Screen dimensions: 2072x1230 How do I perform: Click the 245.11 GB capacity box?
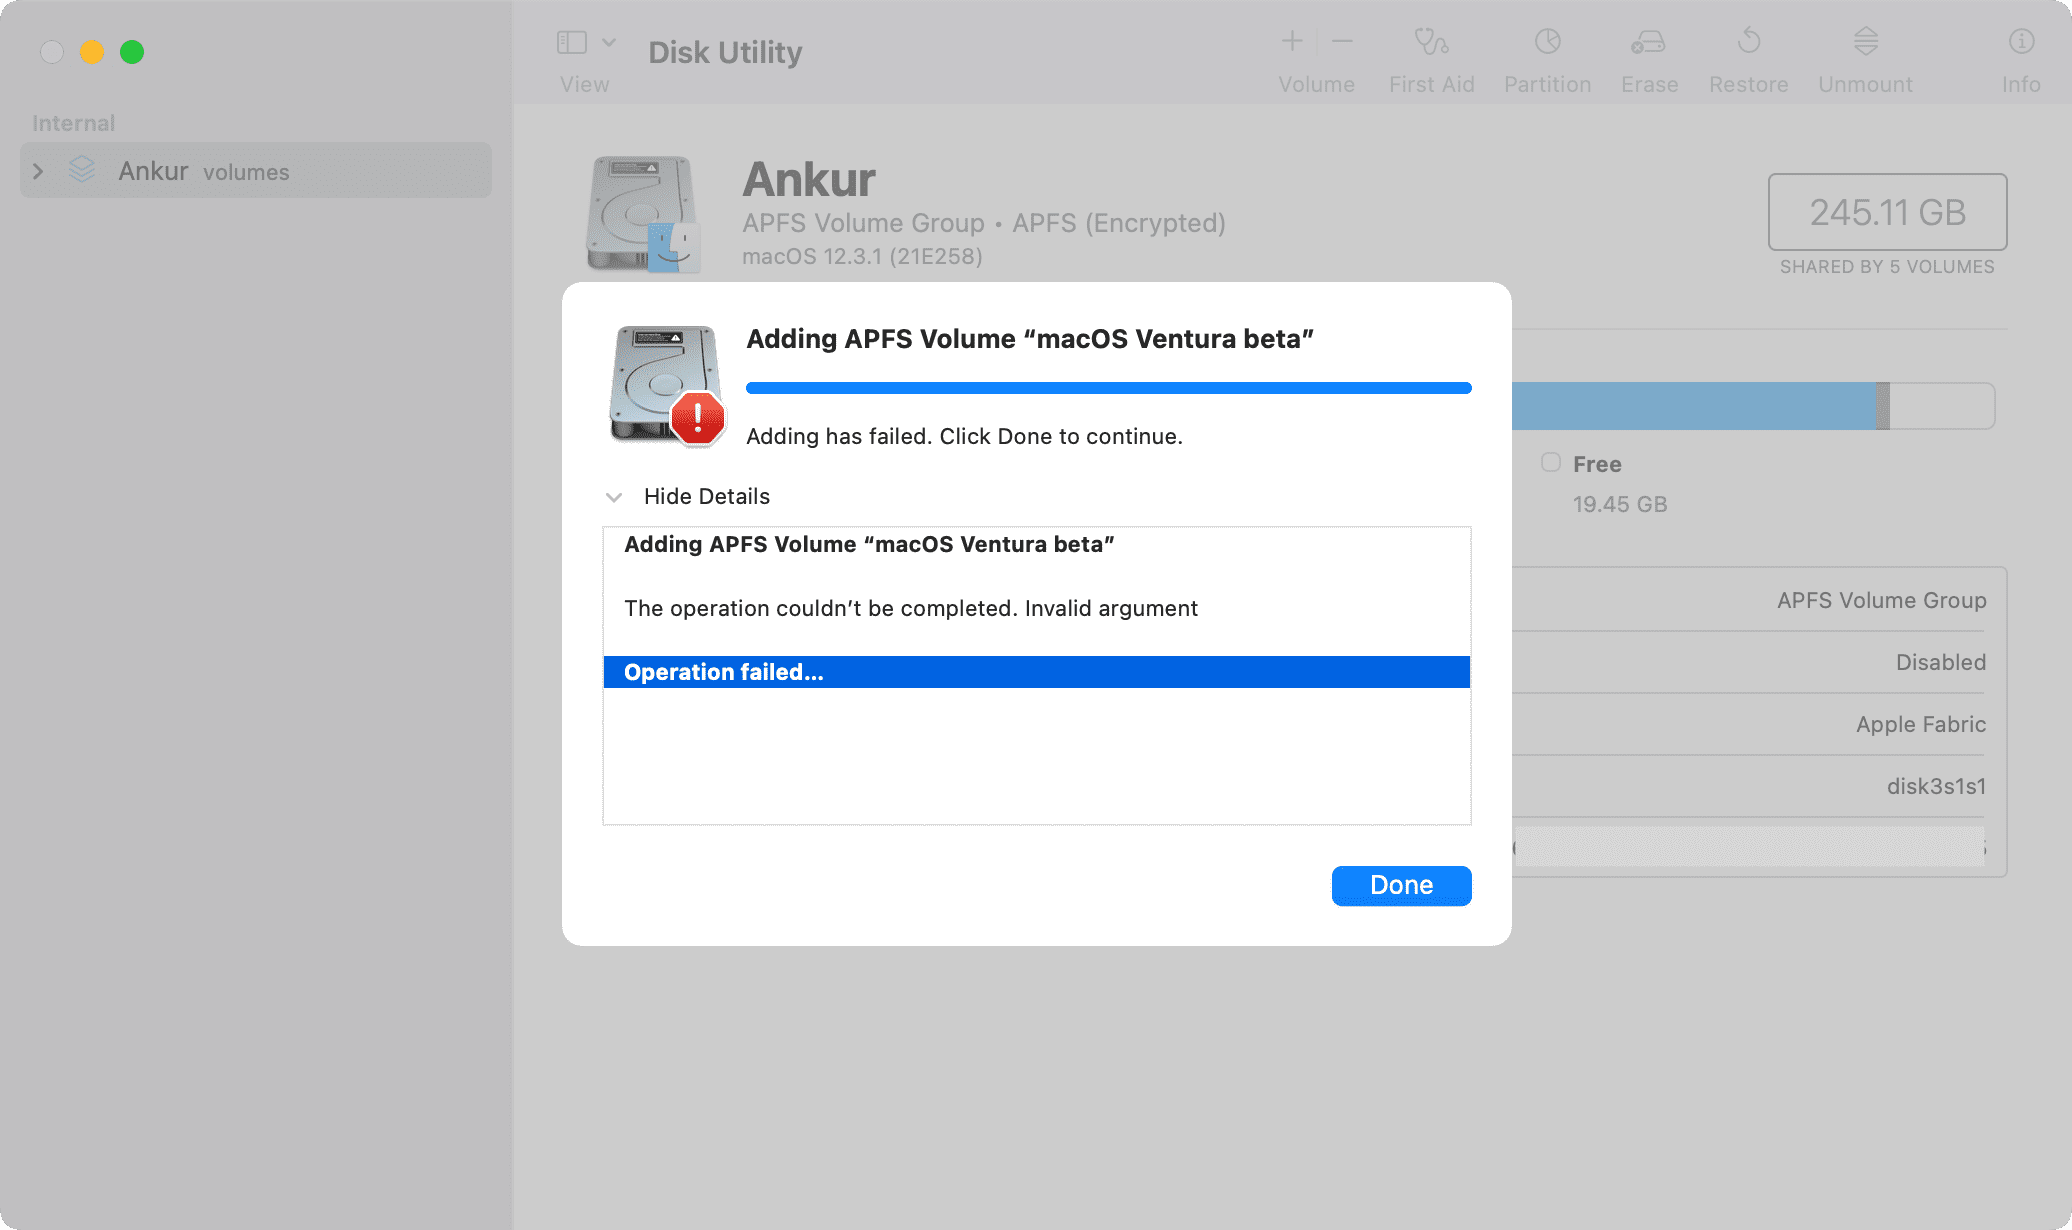point(1887,212)
